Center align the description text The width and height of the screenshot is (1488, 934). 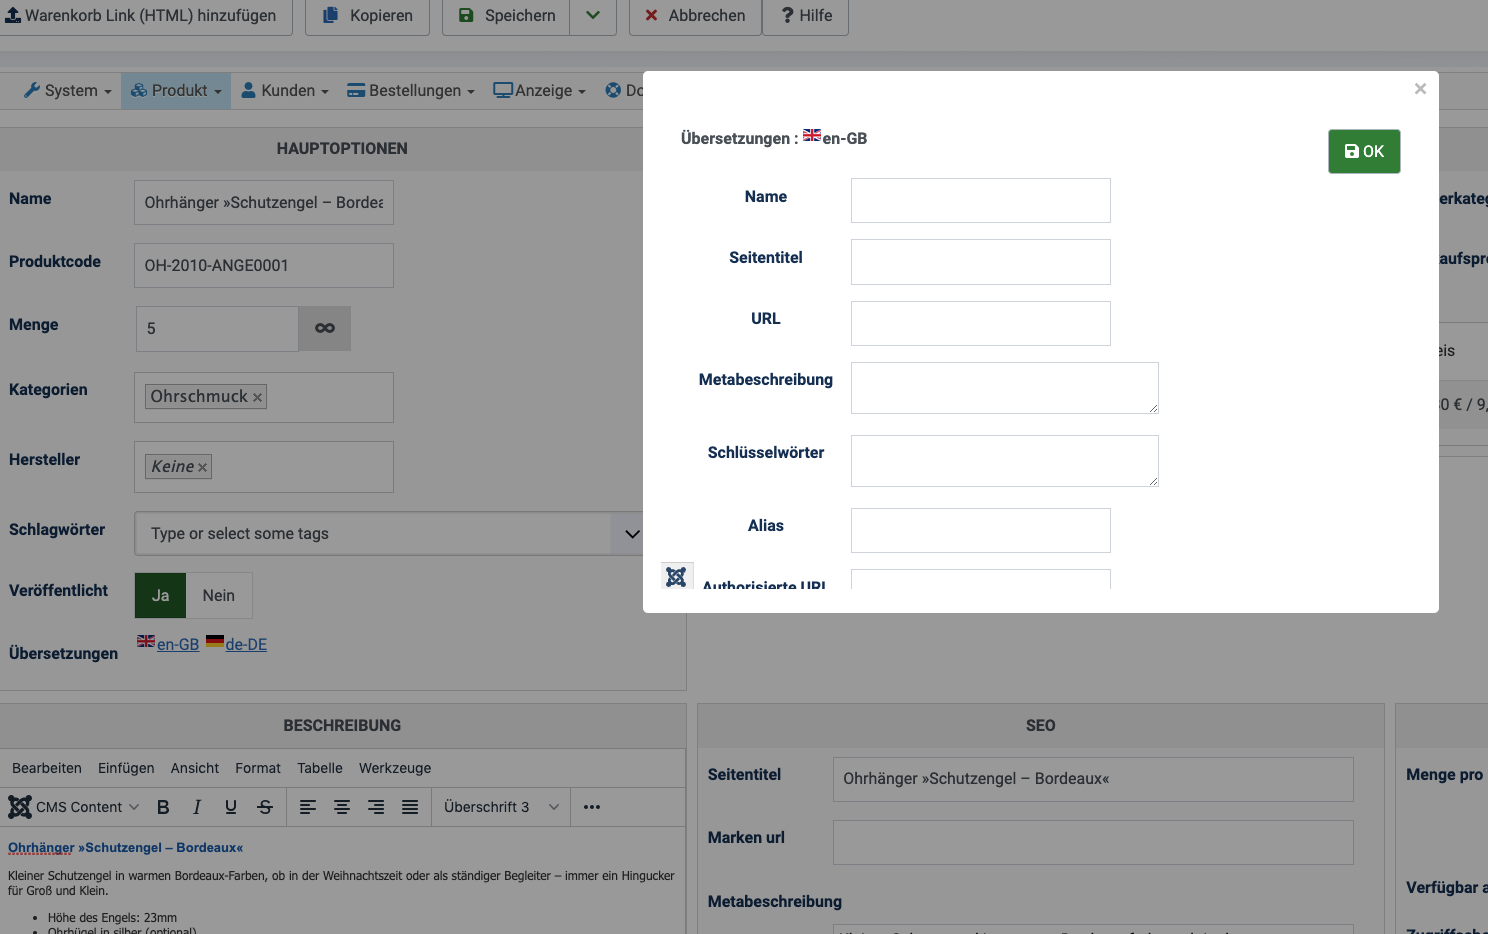[342, 807]
